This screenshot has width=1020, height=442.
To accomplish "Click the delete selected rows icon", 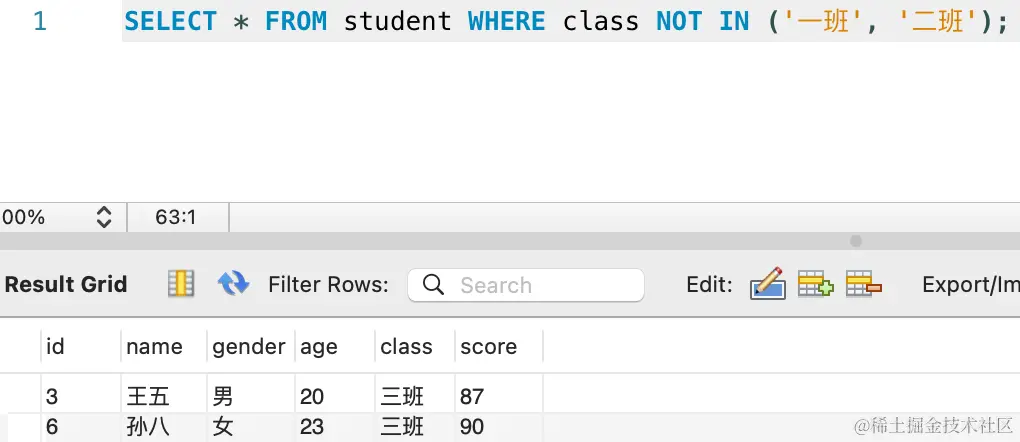I will coord(864,284).
